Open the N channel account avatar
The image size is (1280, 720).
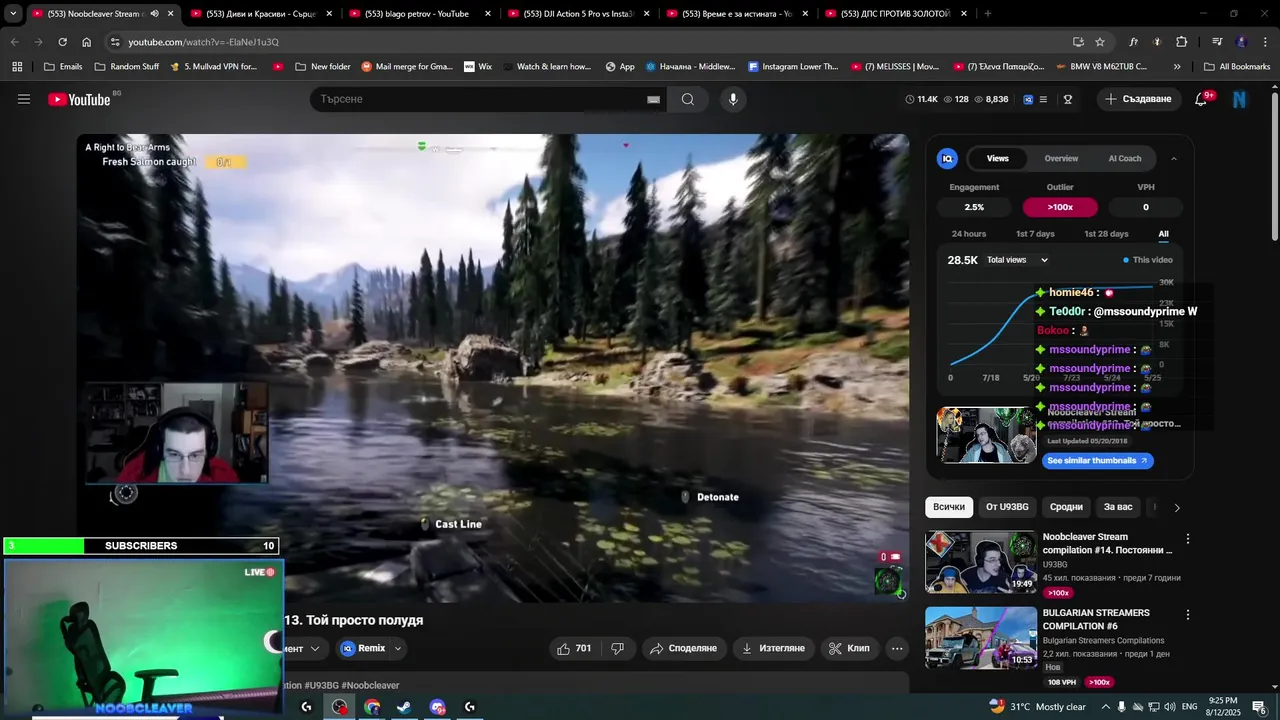click(1240, 99)
